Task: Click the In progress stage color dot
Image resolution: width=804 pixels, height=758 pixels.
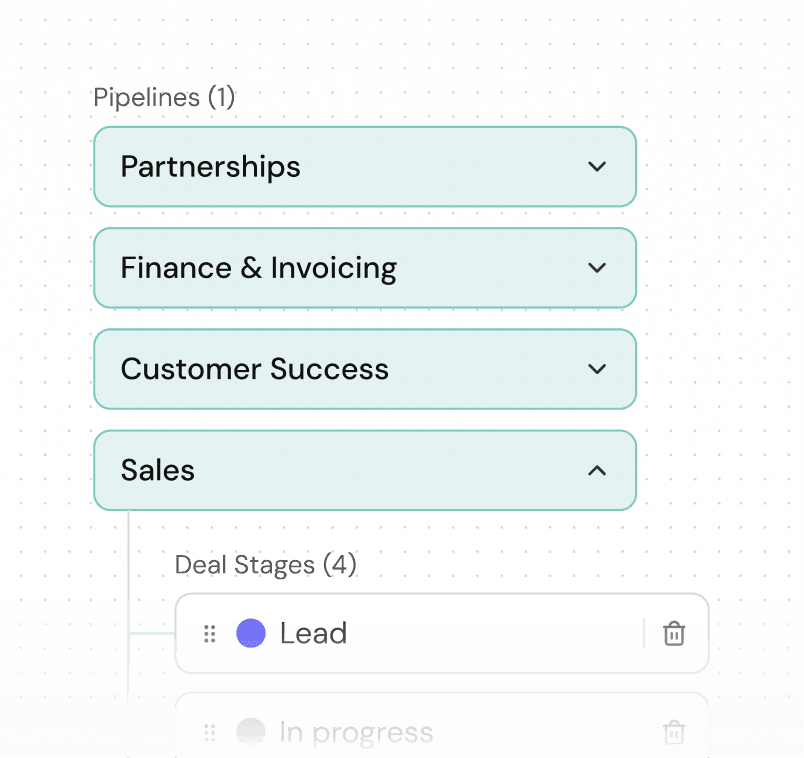Action: click(x=251, y=732)
